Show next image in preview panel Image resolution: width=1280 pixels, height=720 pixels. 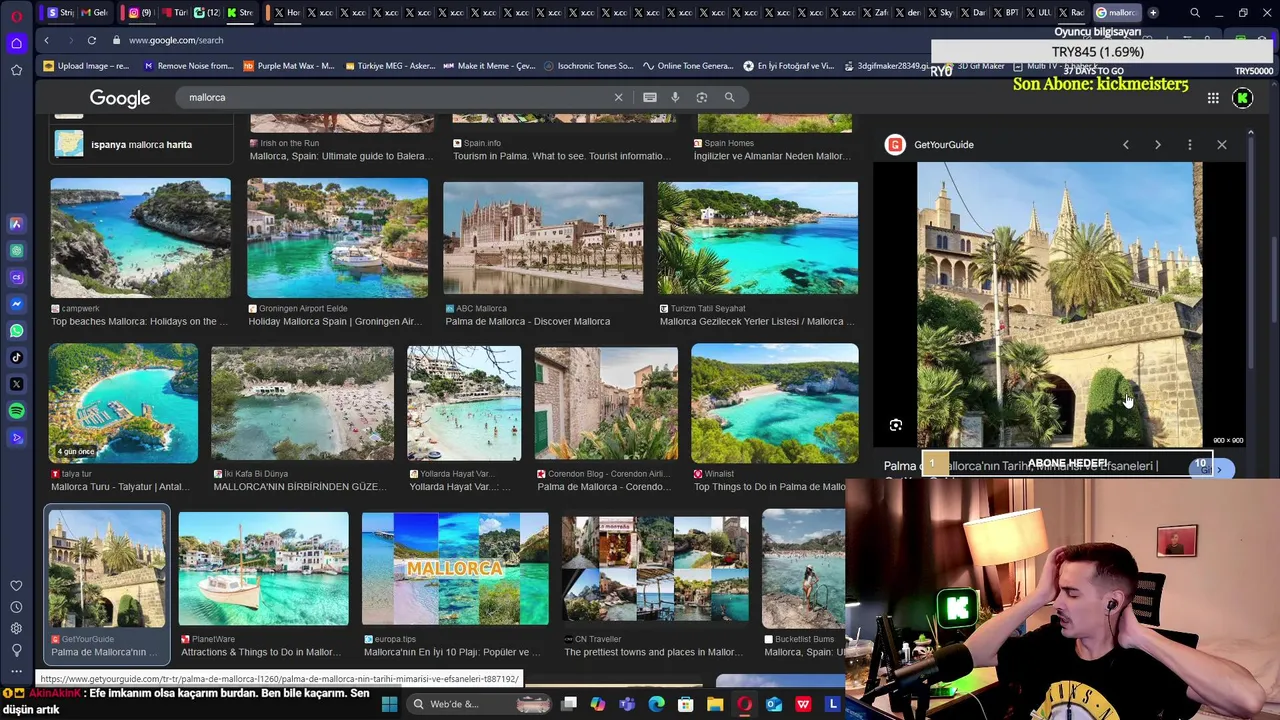[1158, 145]
